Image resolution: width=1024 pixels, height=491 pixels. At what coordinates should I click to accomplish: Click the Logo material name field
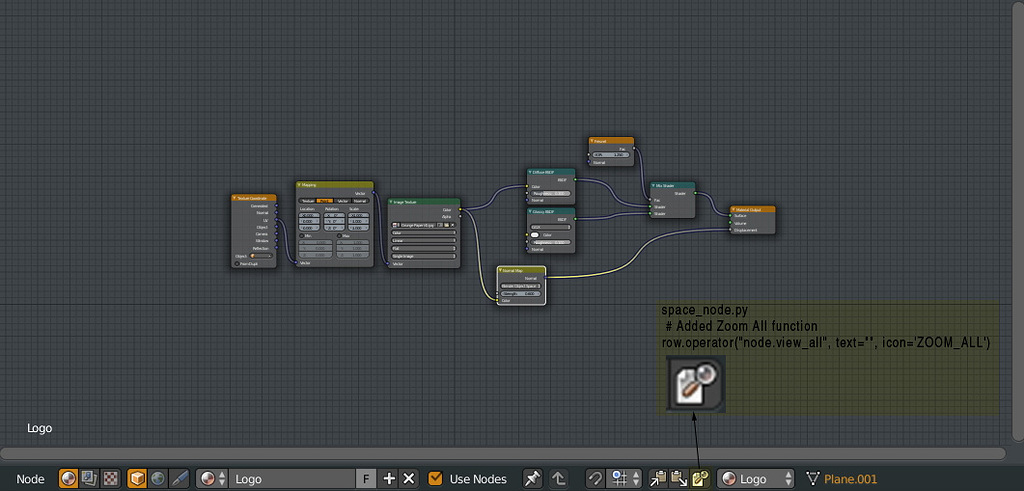click(292, 479)
